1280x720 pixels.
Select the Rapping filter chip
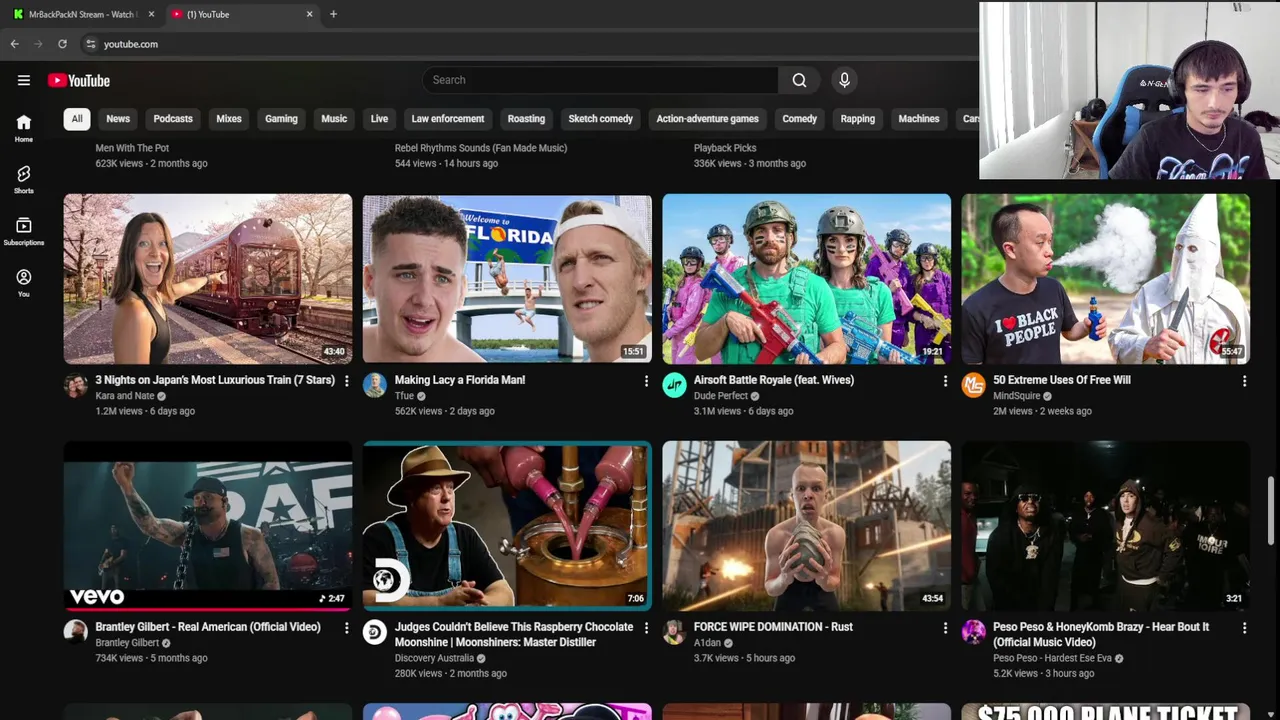click(x=858, y=119)
